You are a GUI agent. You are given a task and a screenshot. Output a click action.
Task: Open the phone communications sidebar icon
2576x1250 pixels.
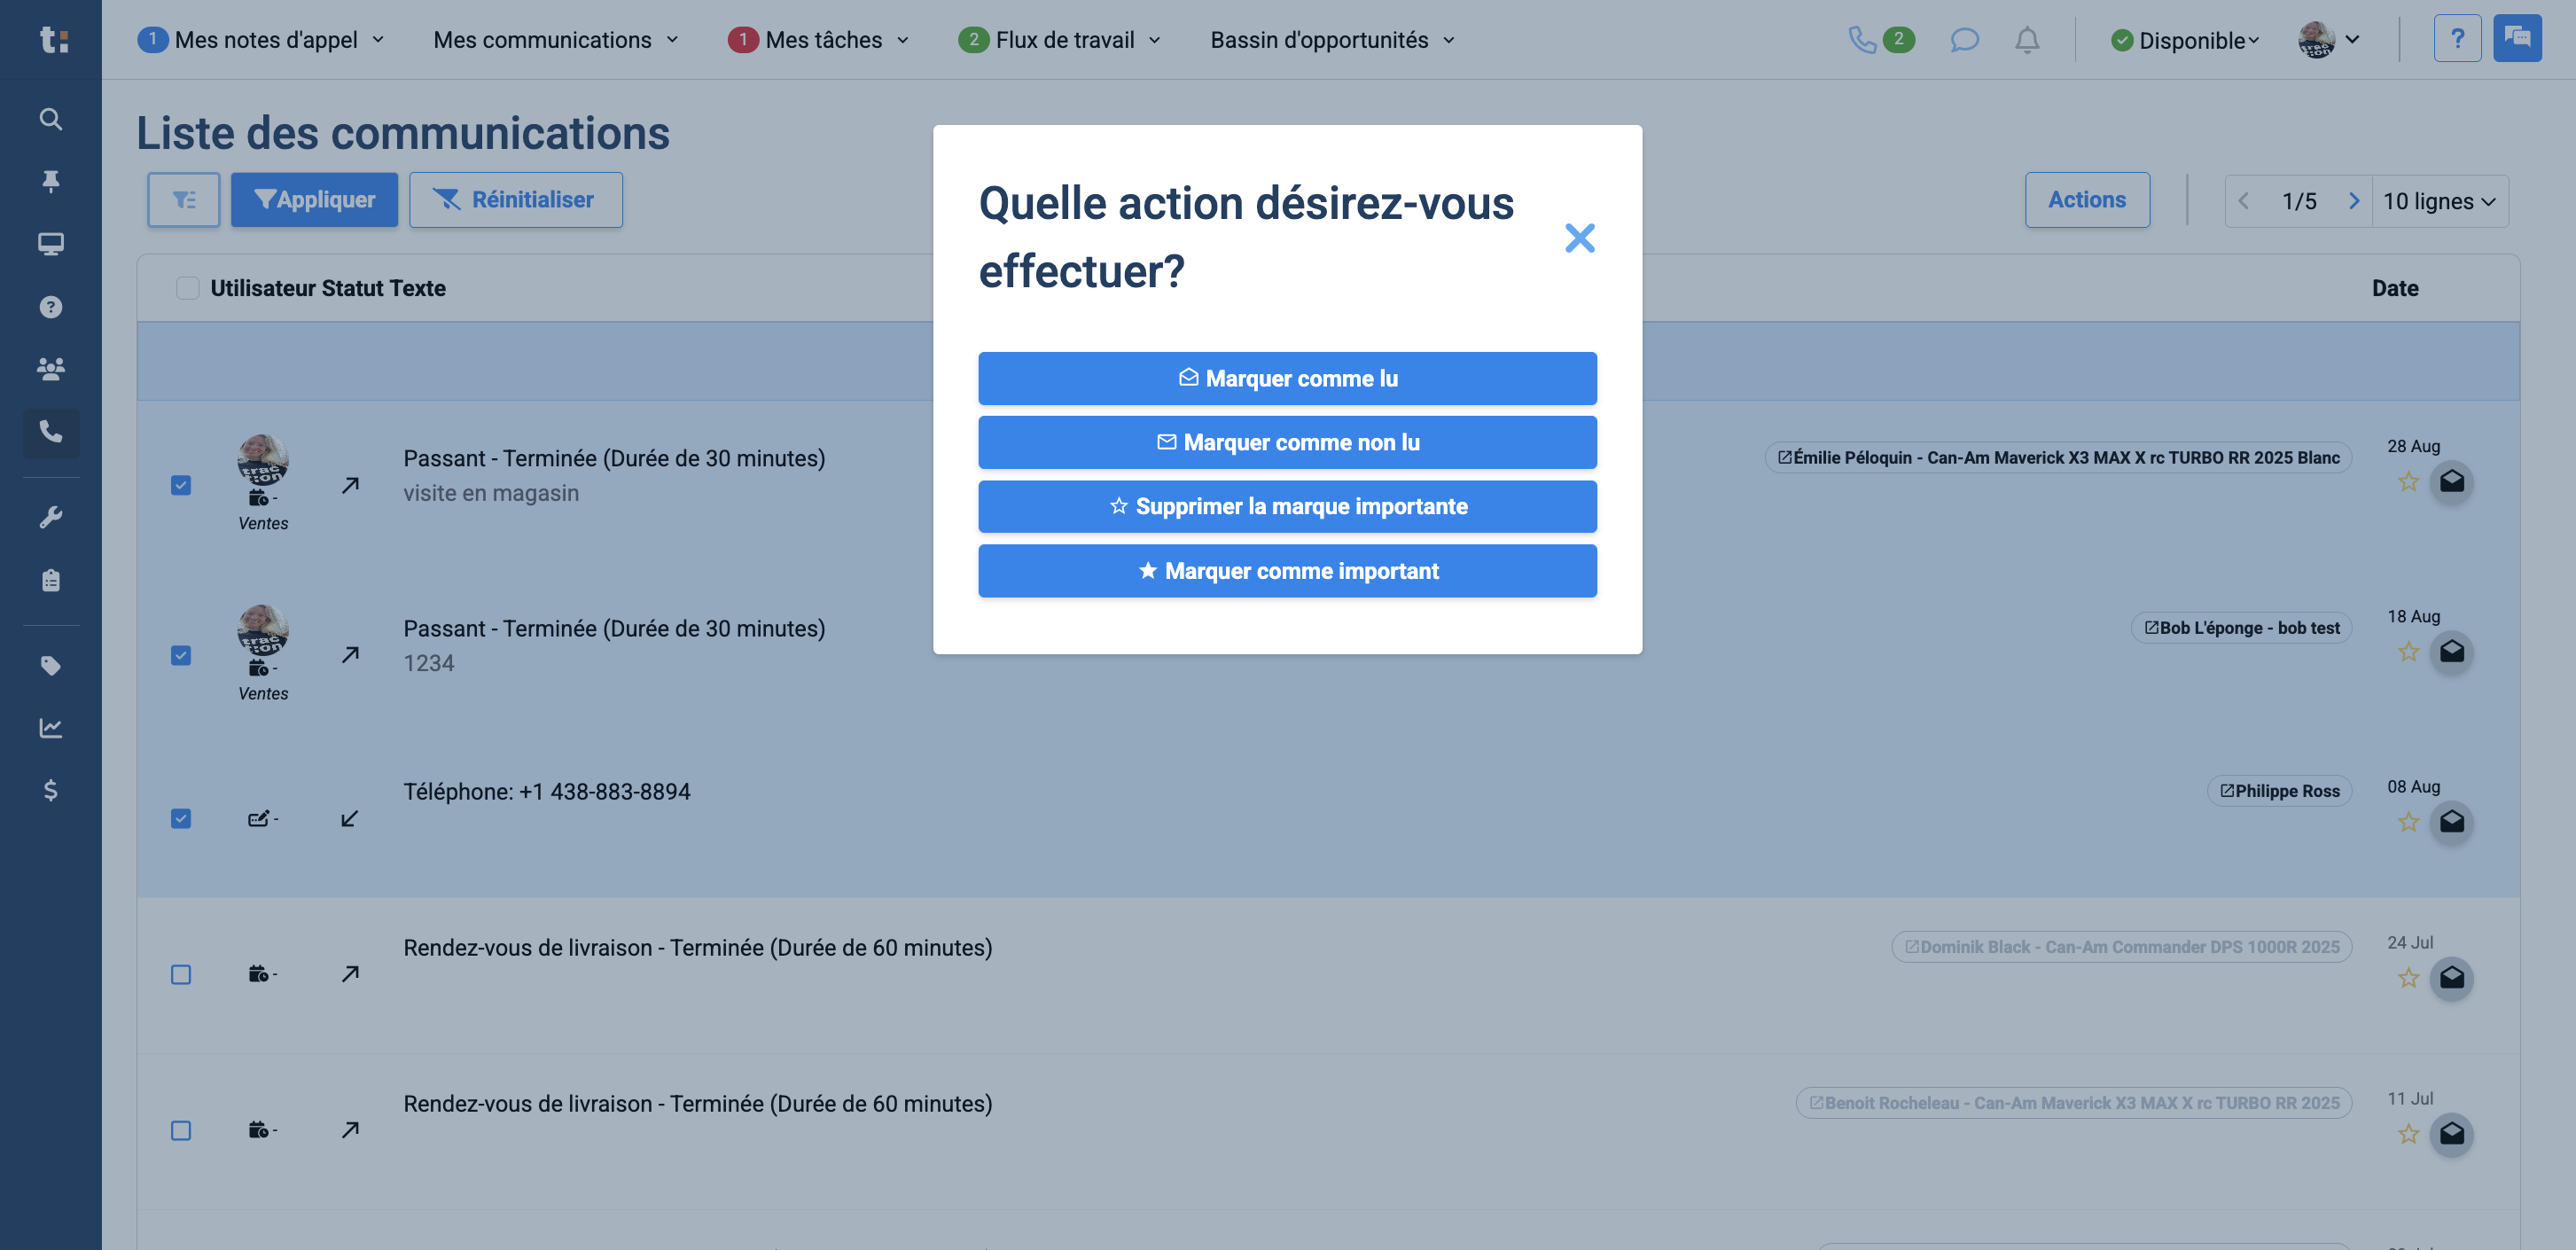pyautogui.click(x=50, y=432)
